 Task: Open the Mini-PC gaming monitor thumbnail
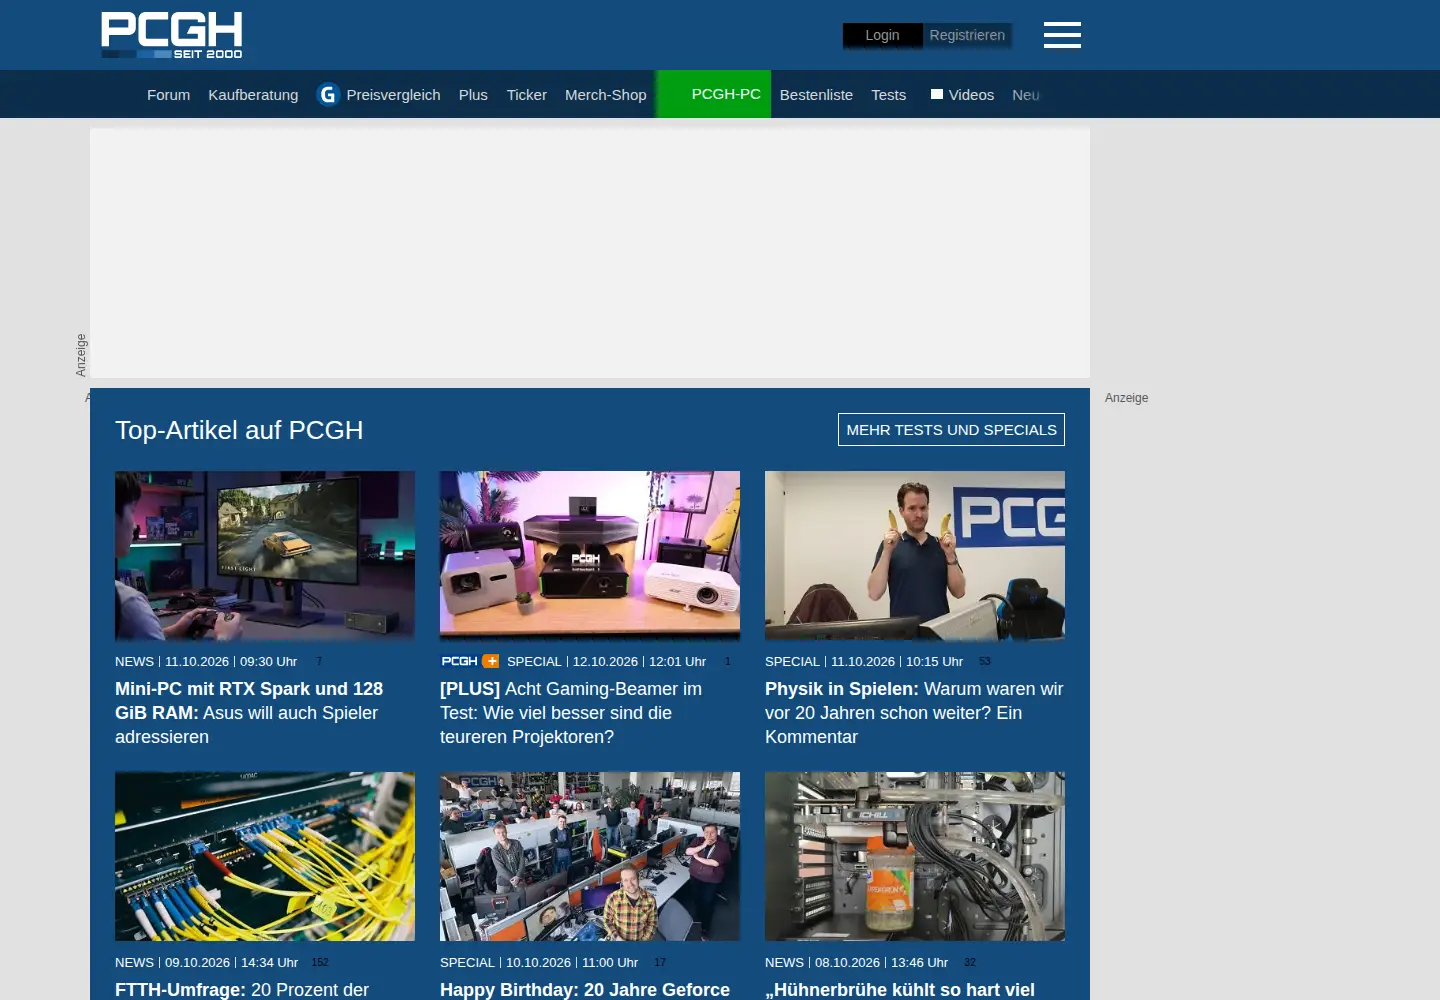265,556
